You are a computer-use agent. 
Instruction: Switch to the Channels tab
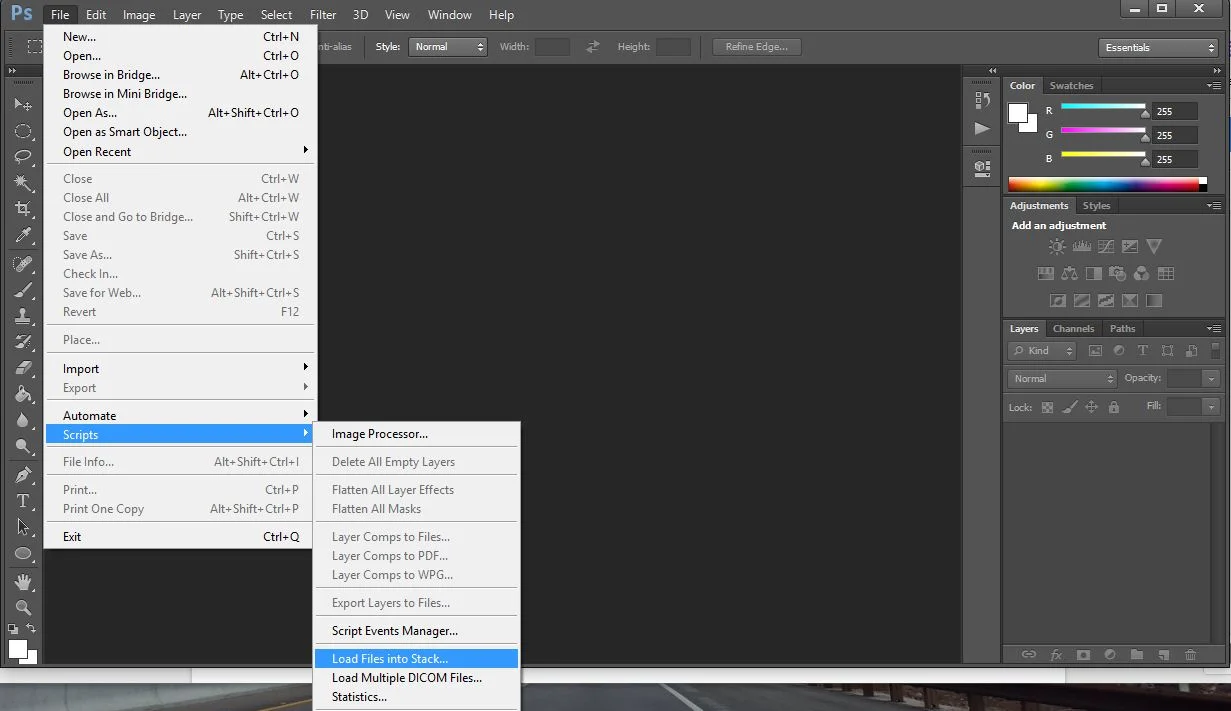tap(1073, 329)
